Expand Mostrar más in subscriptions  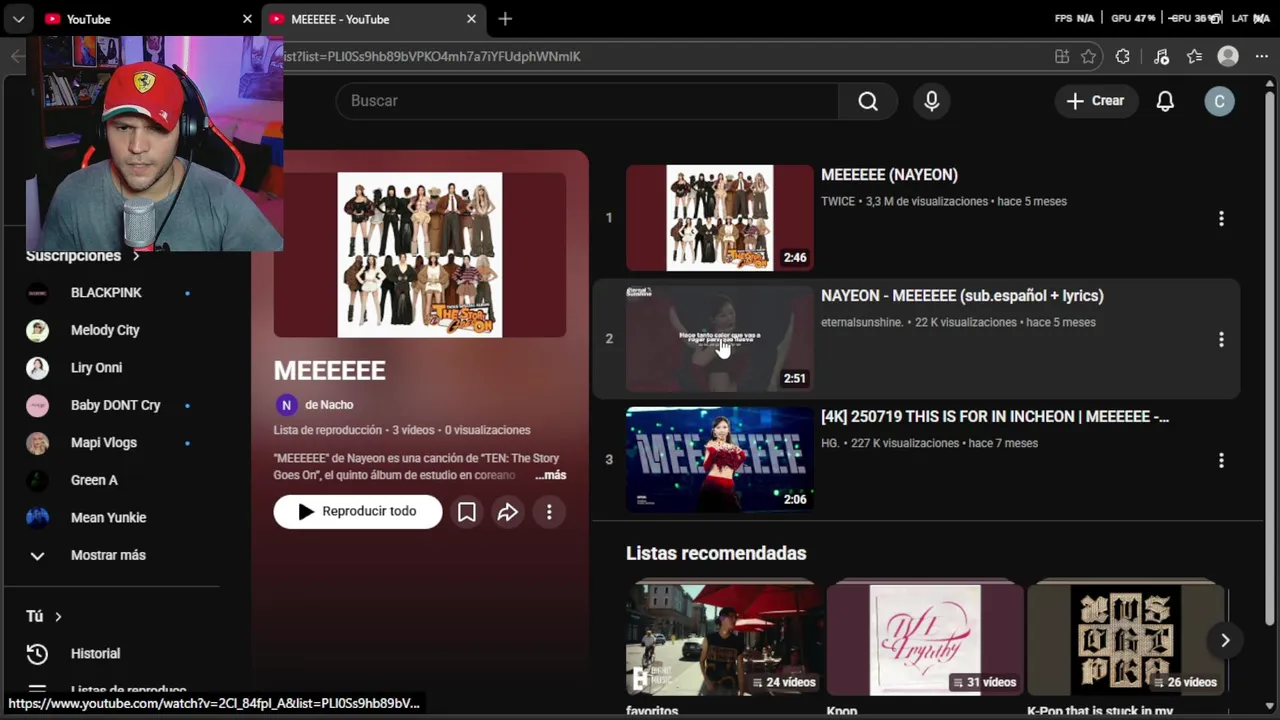click(x=110, y=555)
